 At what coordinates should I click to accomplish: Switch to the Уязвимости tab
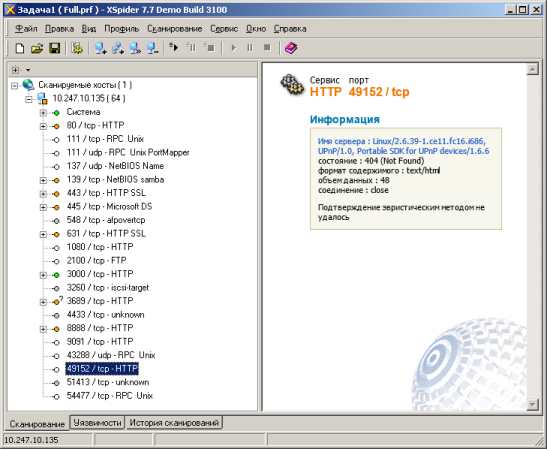click(97, 422)
